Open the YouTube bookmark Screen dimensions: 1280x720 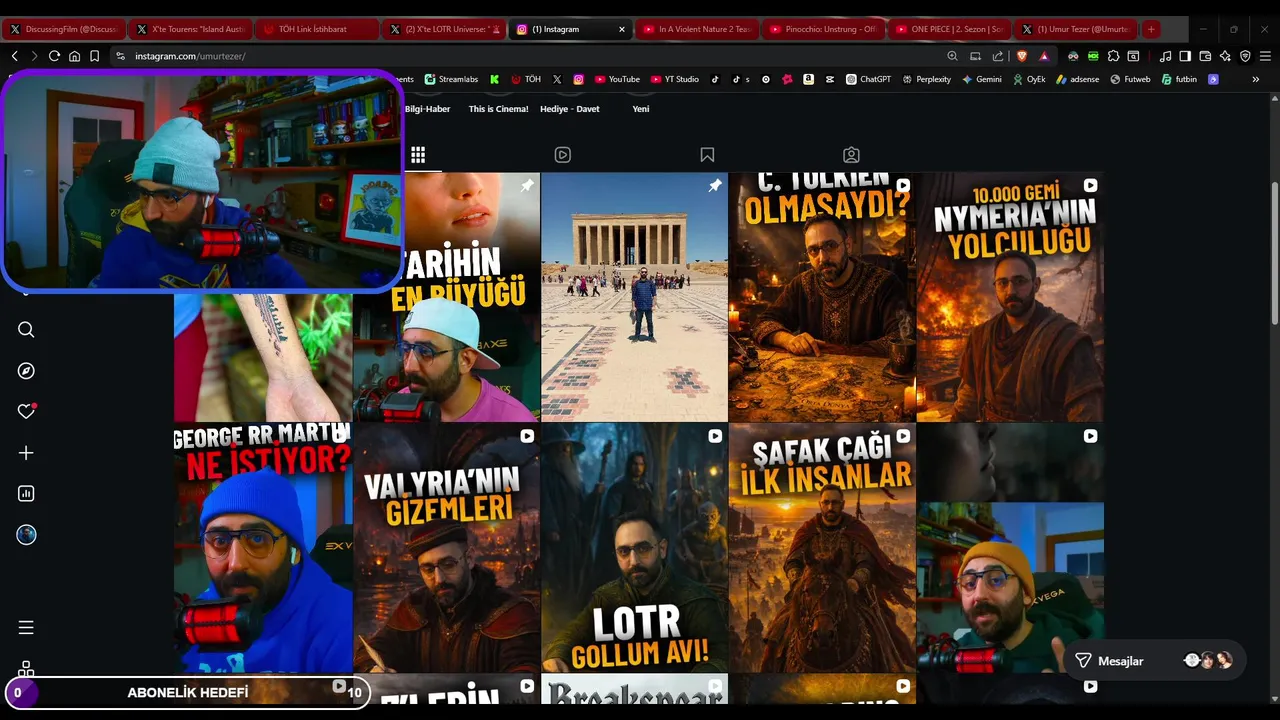[617, 79]
